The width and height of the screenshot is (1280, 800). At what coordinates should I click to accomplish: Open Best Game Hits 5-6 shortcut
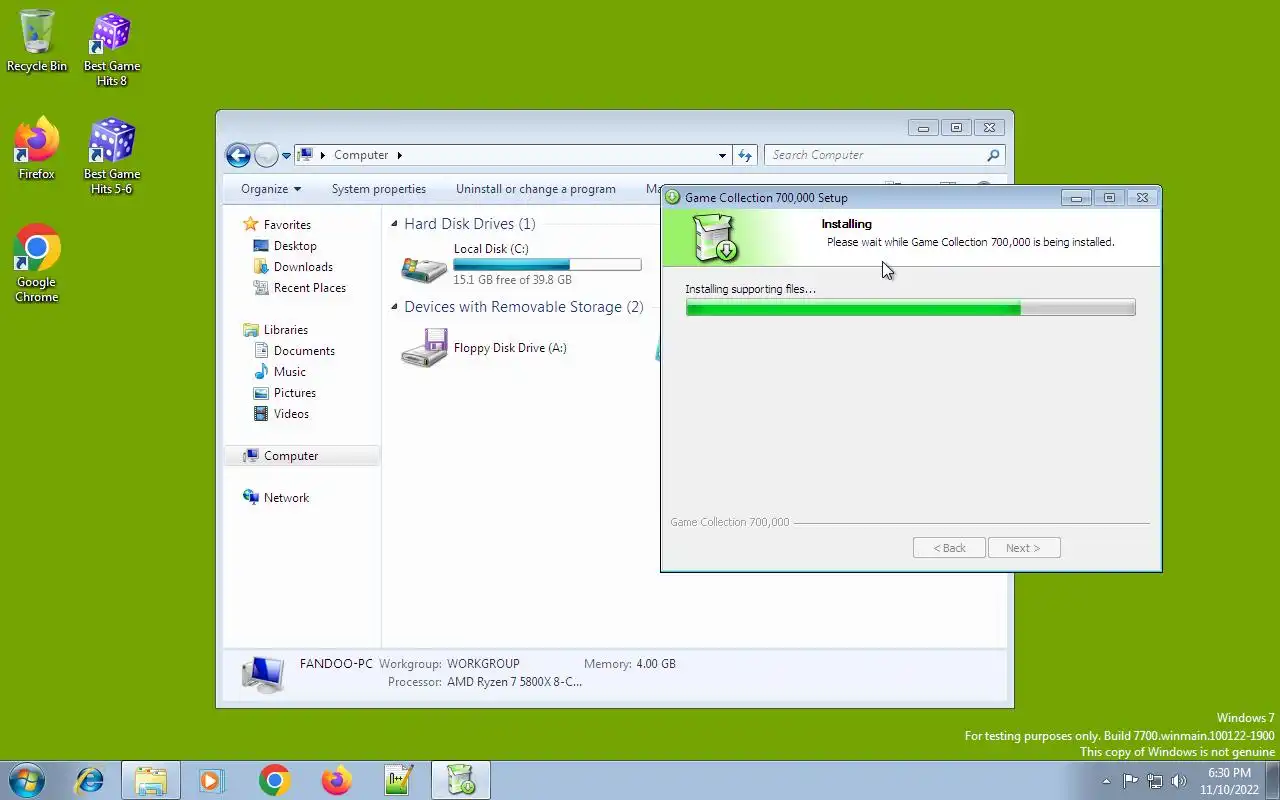click(112, 157)
